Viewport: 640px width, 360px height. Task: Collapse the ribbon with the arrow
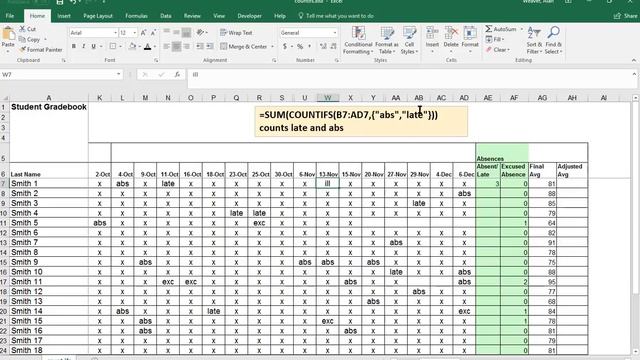click(634, 60)
